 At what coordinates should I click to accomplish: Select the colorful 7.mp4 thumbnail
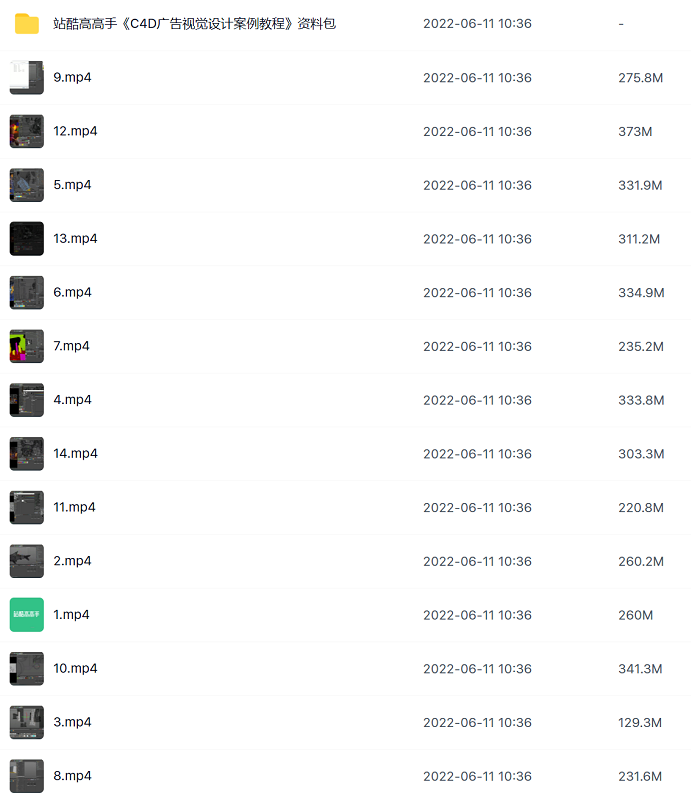[26, 346]
